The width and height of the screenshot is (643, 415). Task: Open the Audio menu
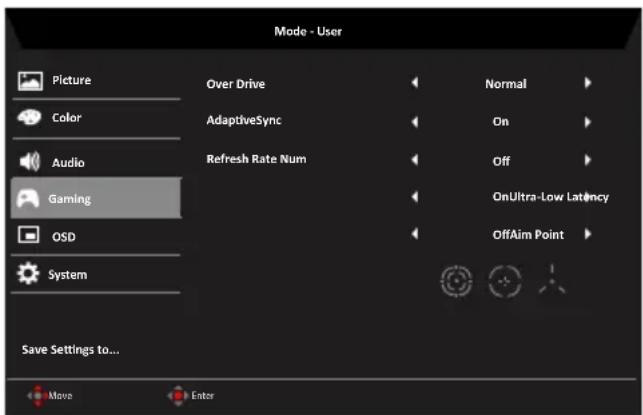96,162
